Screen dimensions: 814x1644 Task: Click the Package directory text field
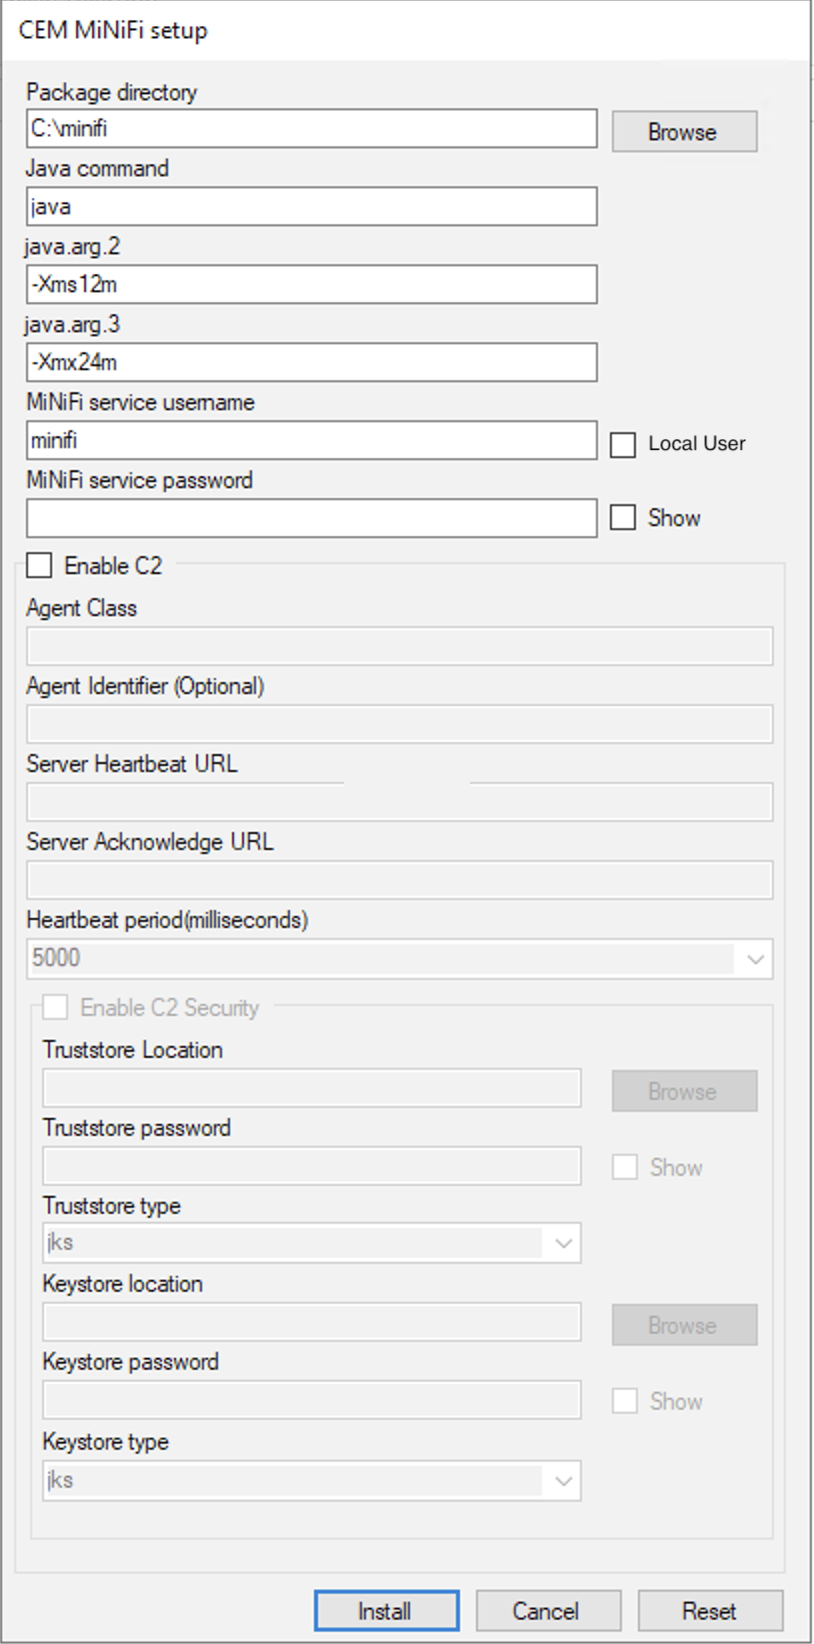coord(311,129)
